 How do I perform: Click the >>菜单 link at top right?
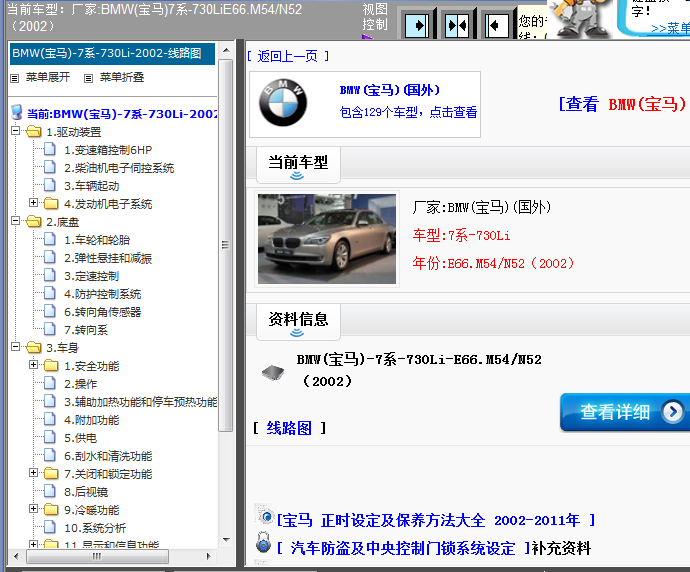coord(670,28)
